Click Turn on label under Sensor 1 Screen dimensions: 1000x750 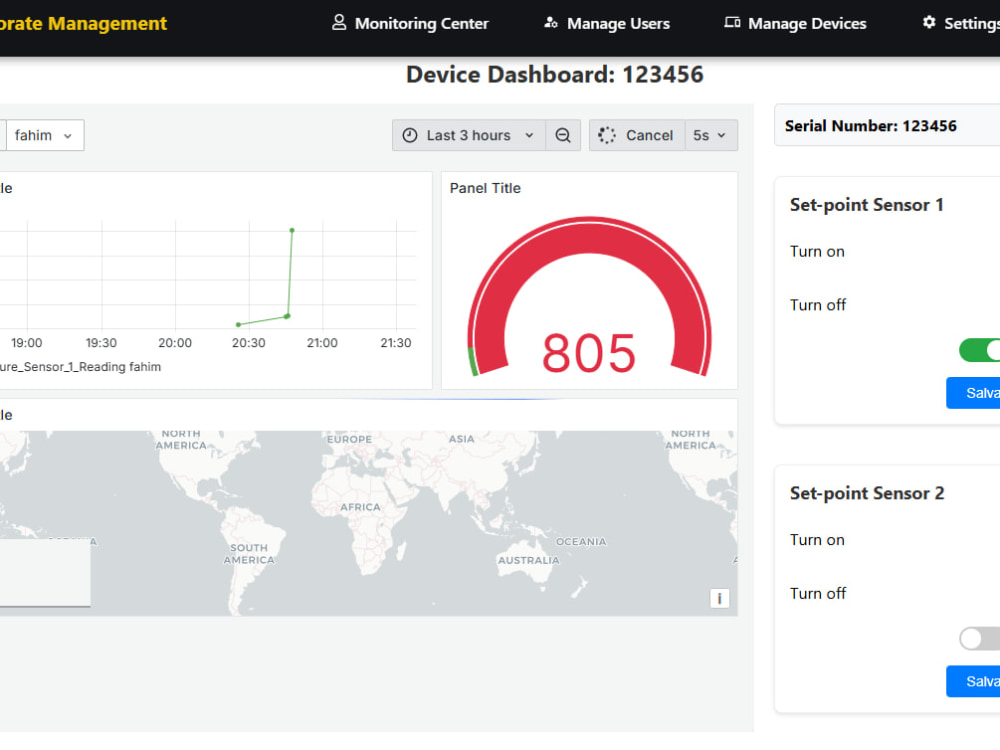coord(817,251)
